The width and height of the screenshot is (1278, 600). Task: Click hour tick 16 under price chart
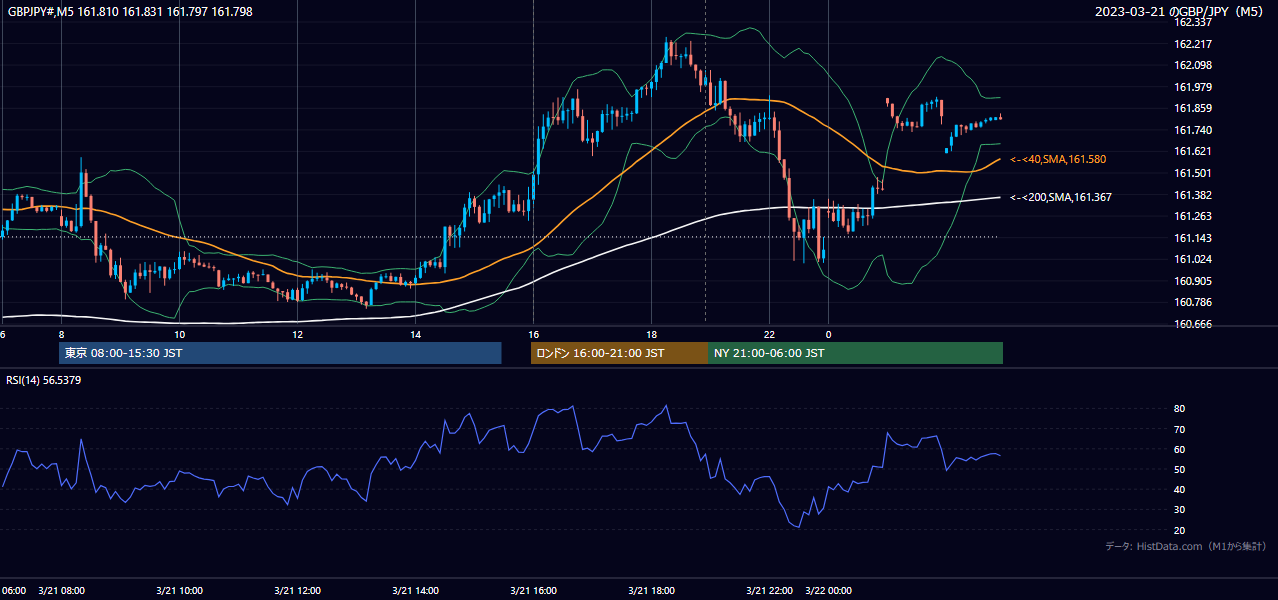[x=533, y=334]
